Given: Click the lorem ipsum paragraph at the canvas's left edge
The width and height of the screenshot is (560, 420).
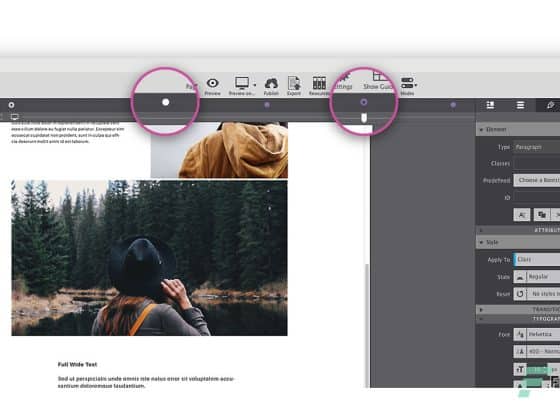Looking at the screenshot, I should (x=68, y=133).
